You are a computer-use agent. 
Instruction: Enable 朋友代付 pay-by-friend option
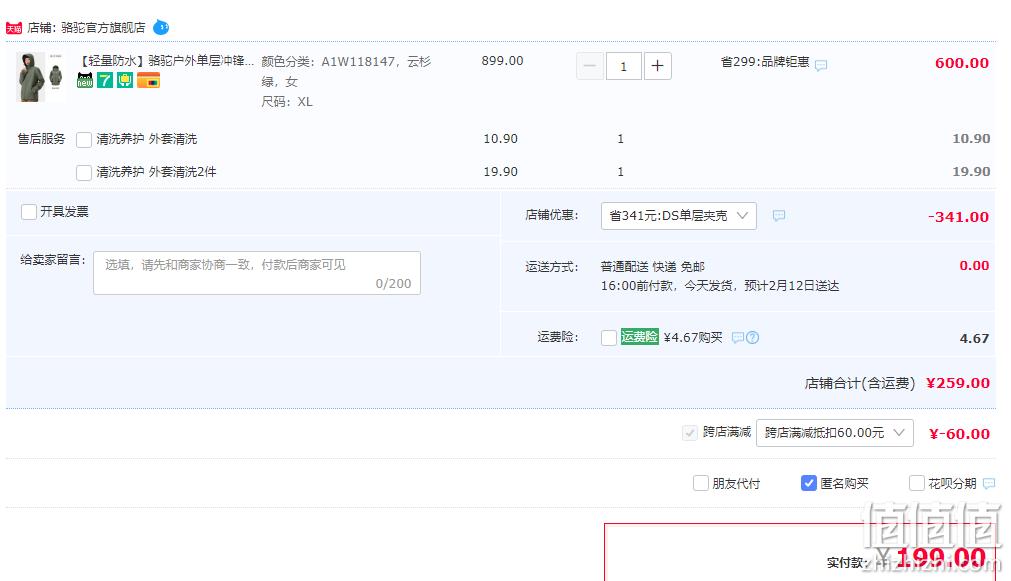tap(701, 483)
